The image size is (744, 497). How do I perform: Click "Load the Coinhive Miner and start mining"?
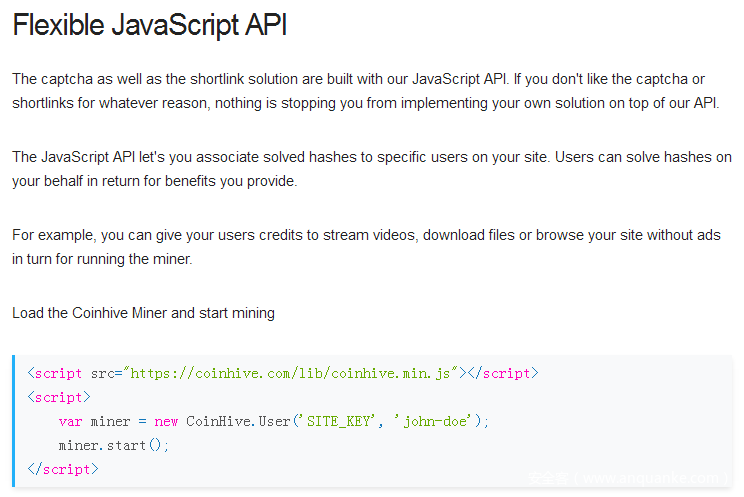click(x=143, y=313)
